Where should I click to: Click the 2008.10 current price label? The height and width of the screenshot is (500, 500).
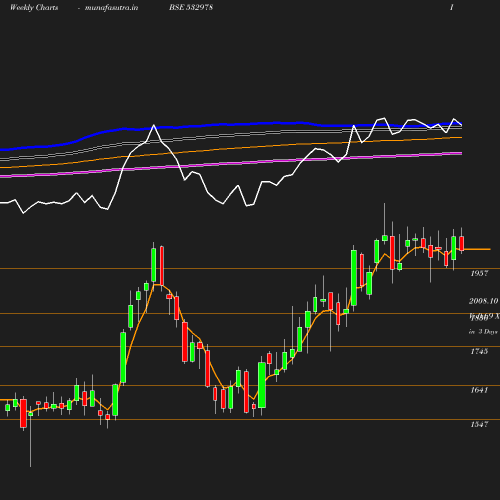[x=483, y=301]
